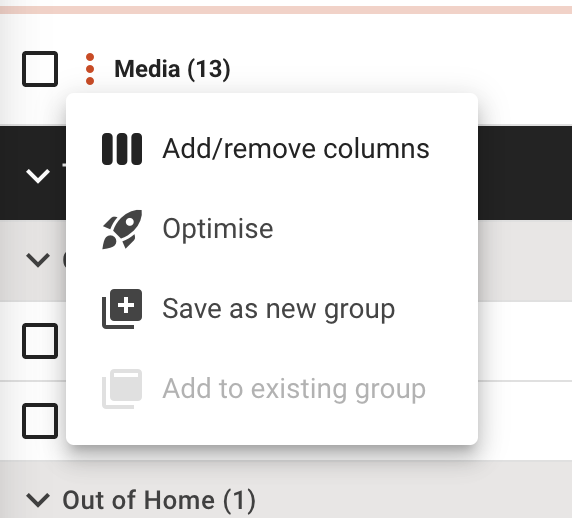Image resolution: width=572 pixels, height=518 pixels.
Task: Click the greyed-out Add to existing group icon
Action: click(x=122, y=389)
